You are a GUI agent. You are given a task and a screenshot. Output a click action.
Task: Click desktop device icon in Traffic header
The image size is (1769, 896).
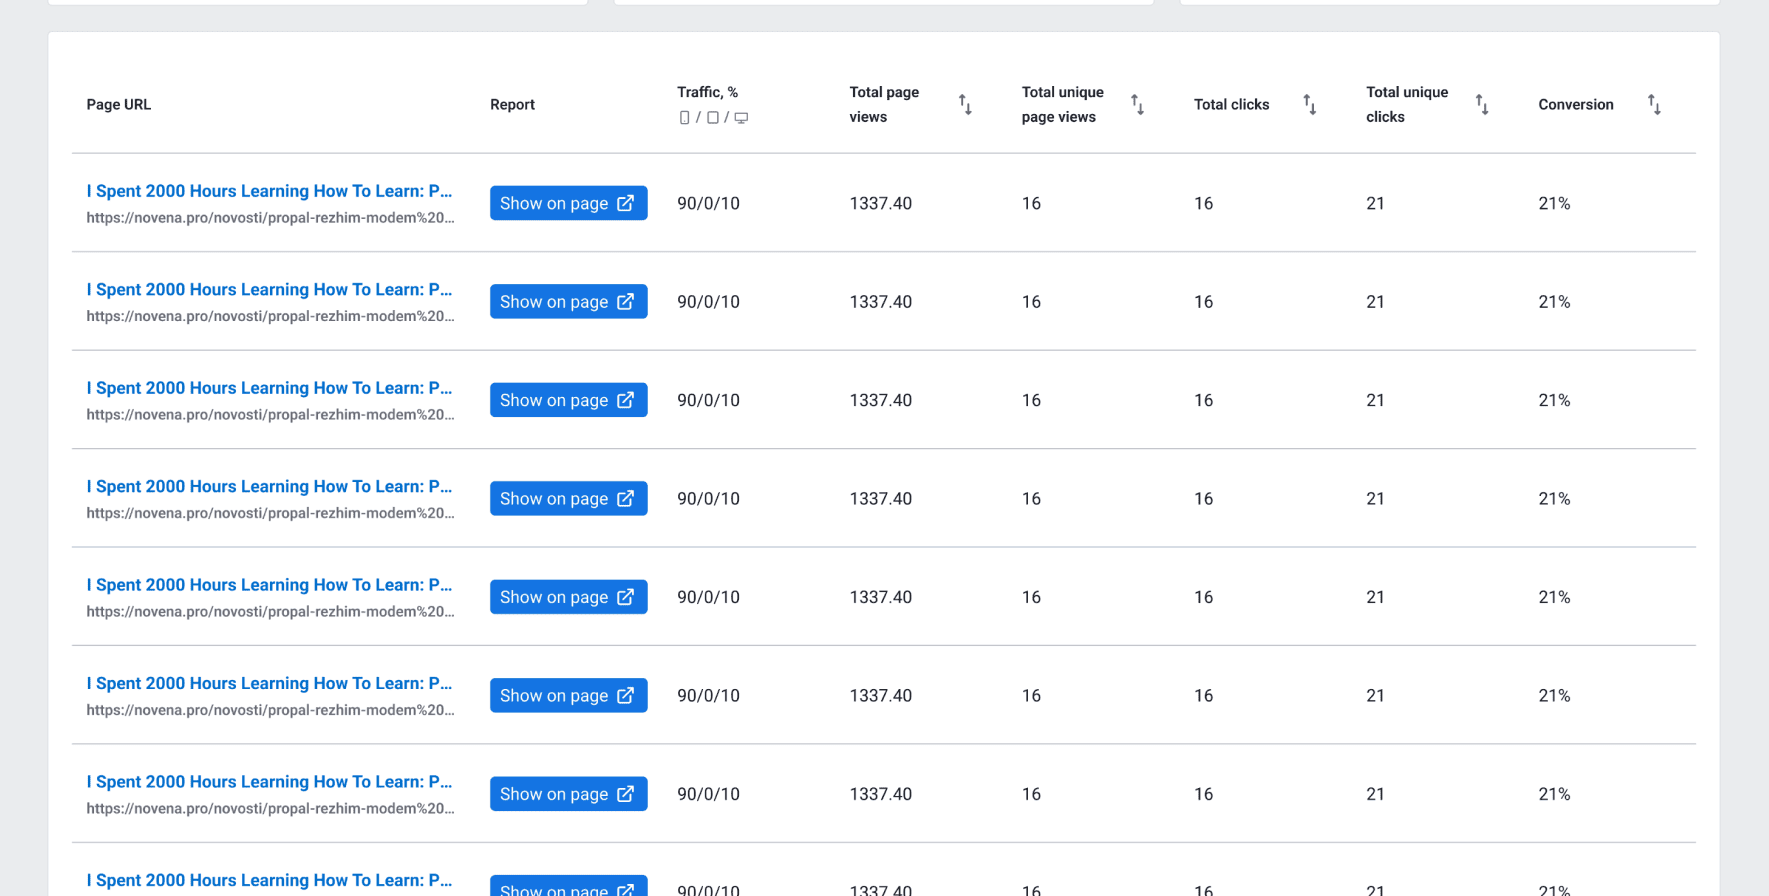(741, 118)
